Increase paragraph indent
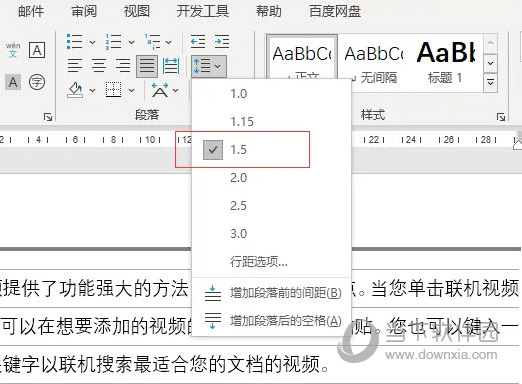Viewport: 522px width, 384px height. tap(222, 42)
